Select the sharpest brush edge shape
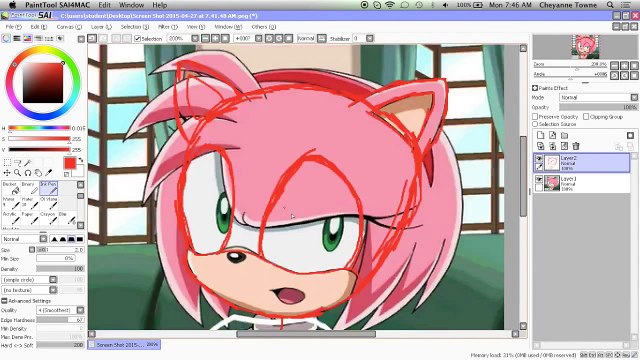This screenshot has width=640, height=360. coord(54,239)
